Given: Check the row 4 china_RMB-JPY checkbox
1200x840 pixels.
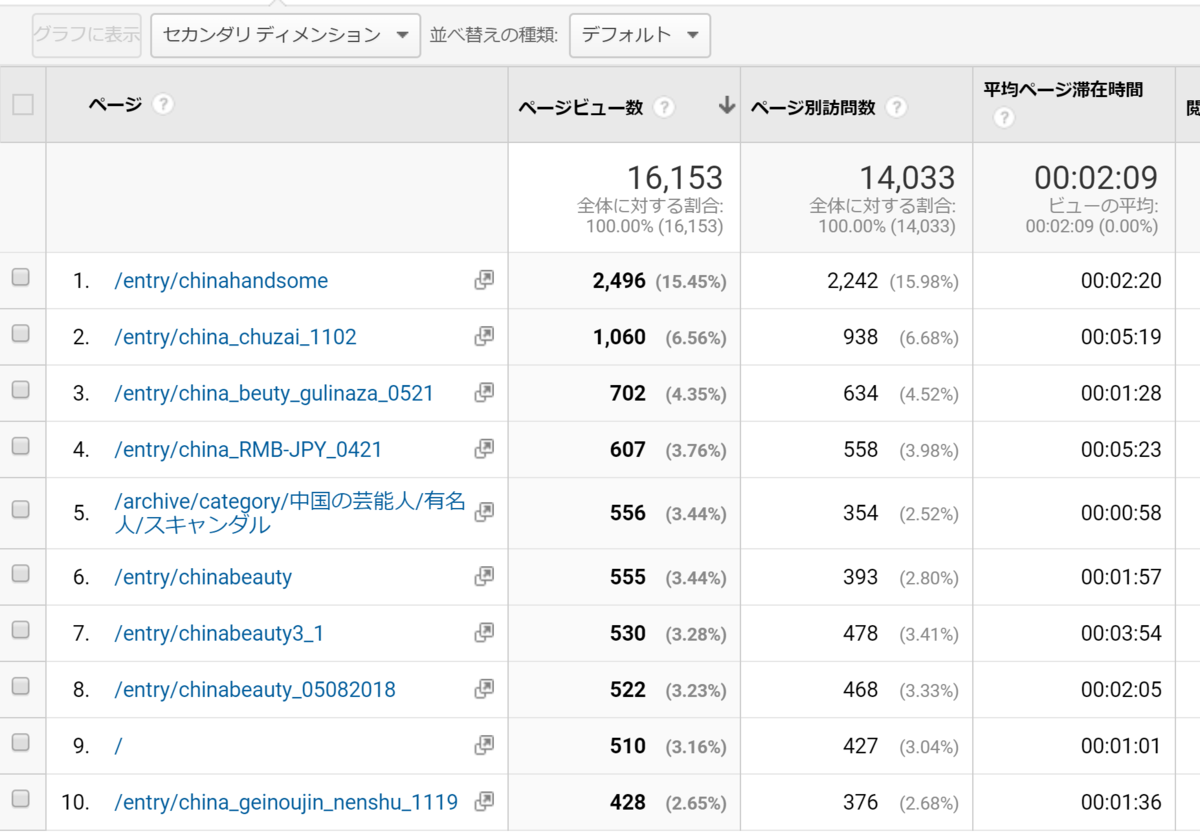Looking at the screenshot, I should [20, 447].
